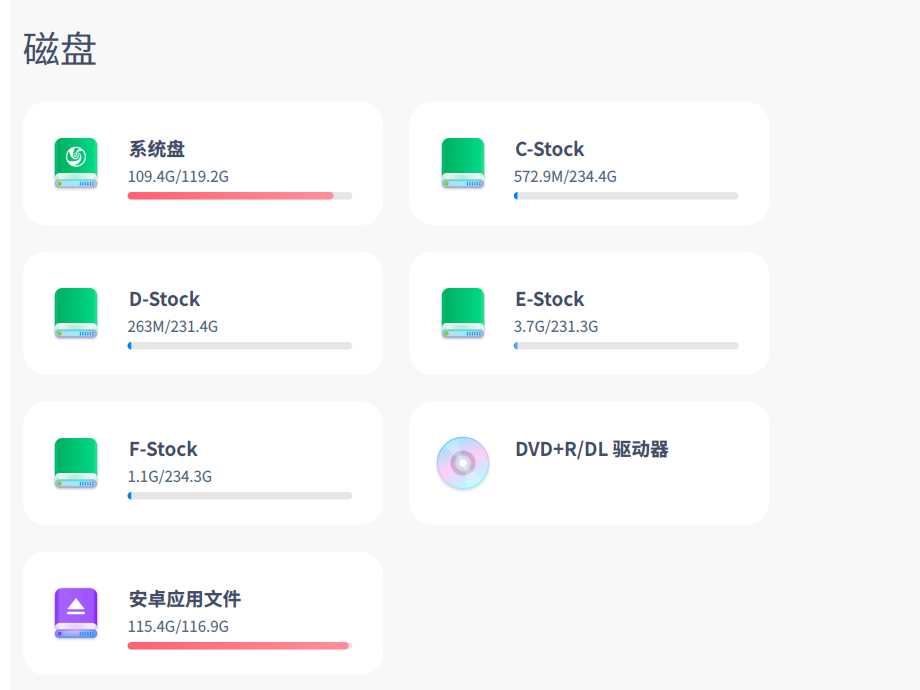Select the E-Stock drive name
This screenshot has height=690, width=920.
(x=549, y=299)
